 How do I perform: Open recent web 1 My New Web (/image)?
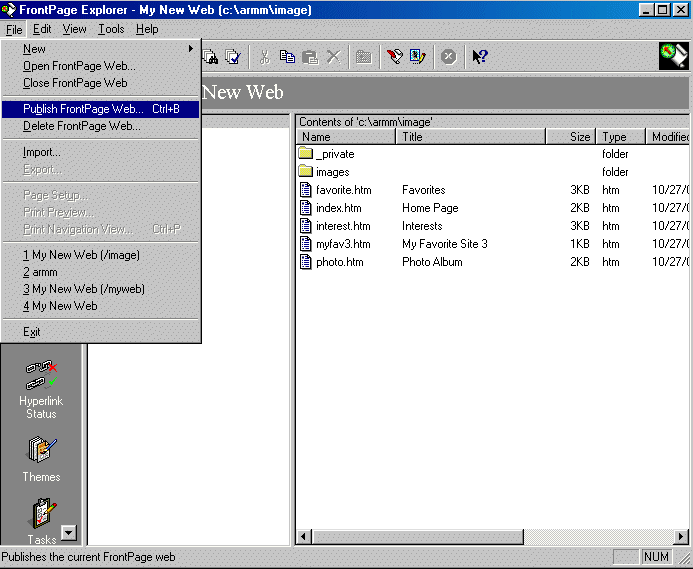(x=101, y=255)
